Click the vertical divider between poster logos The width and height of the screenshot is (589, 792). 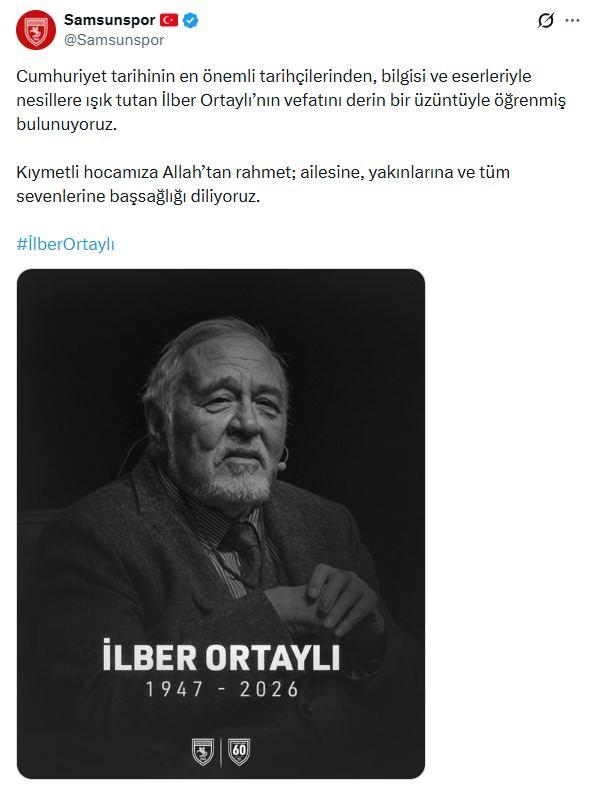click(221, 752)
